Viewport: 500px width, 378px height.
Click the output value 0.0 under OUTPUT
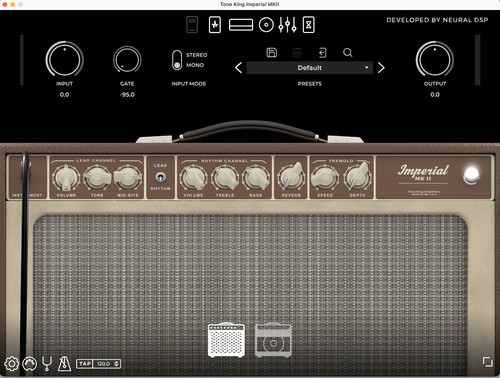click(435, 95)
